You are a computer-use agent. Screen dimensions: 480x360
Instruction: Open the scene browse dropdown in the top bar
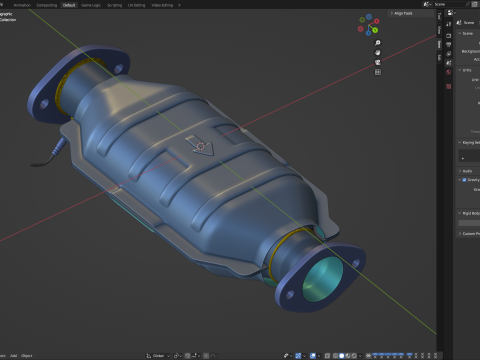pyautogui.click(x=427, y=4)
